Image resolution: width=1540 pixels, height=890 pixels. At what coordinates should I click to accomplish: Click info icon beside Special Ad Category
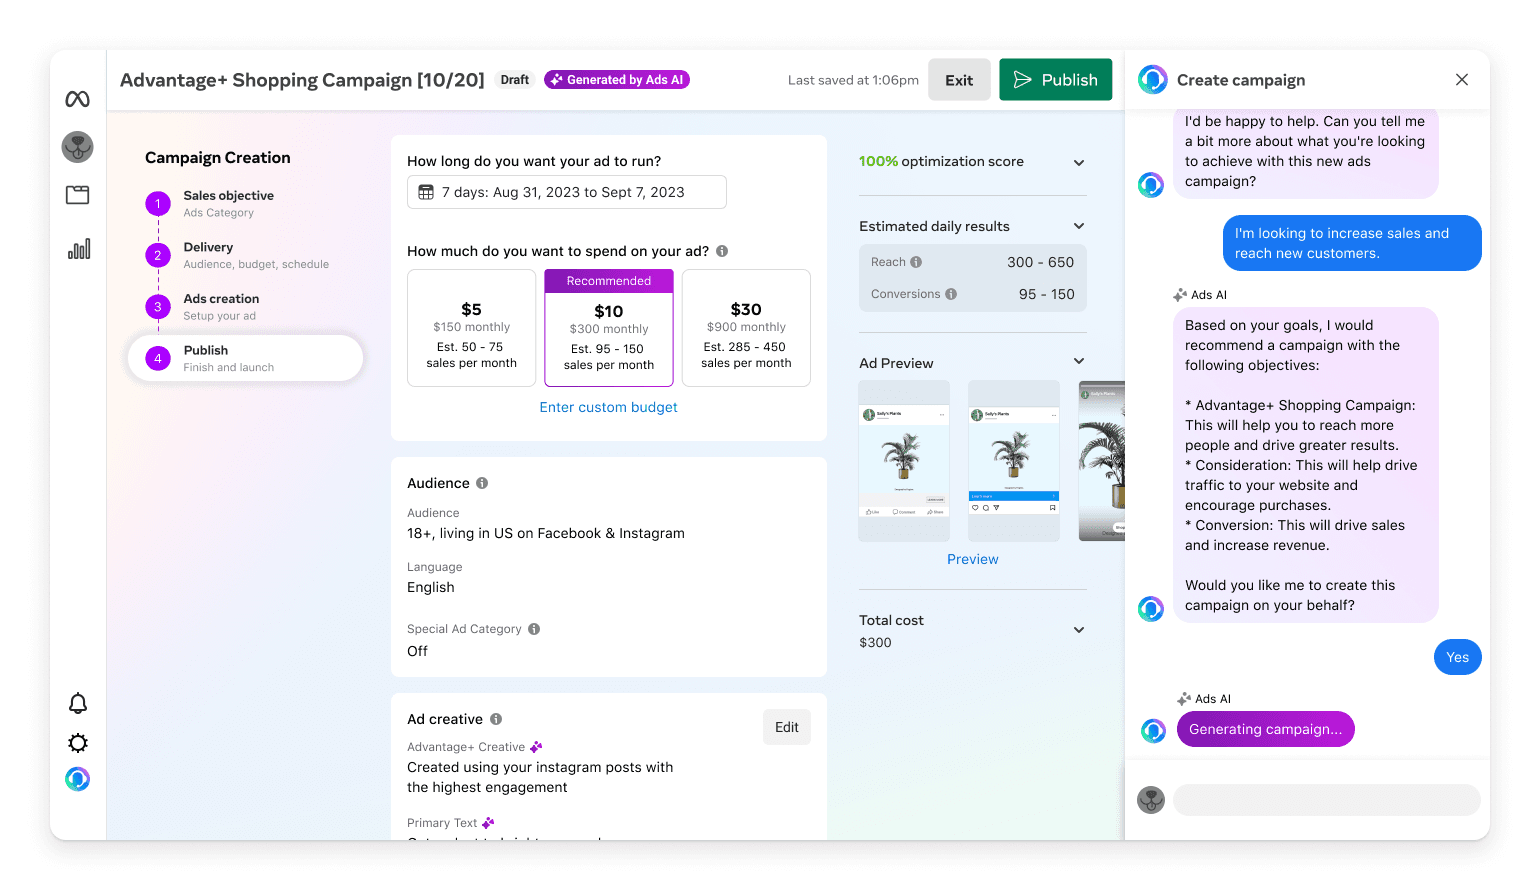tap(534, 629)
